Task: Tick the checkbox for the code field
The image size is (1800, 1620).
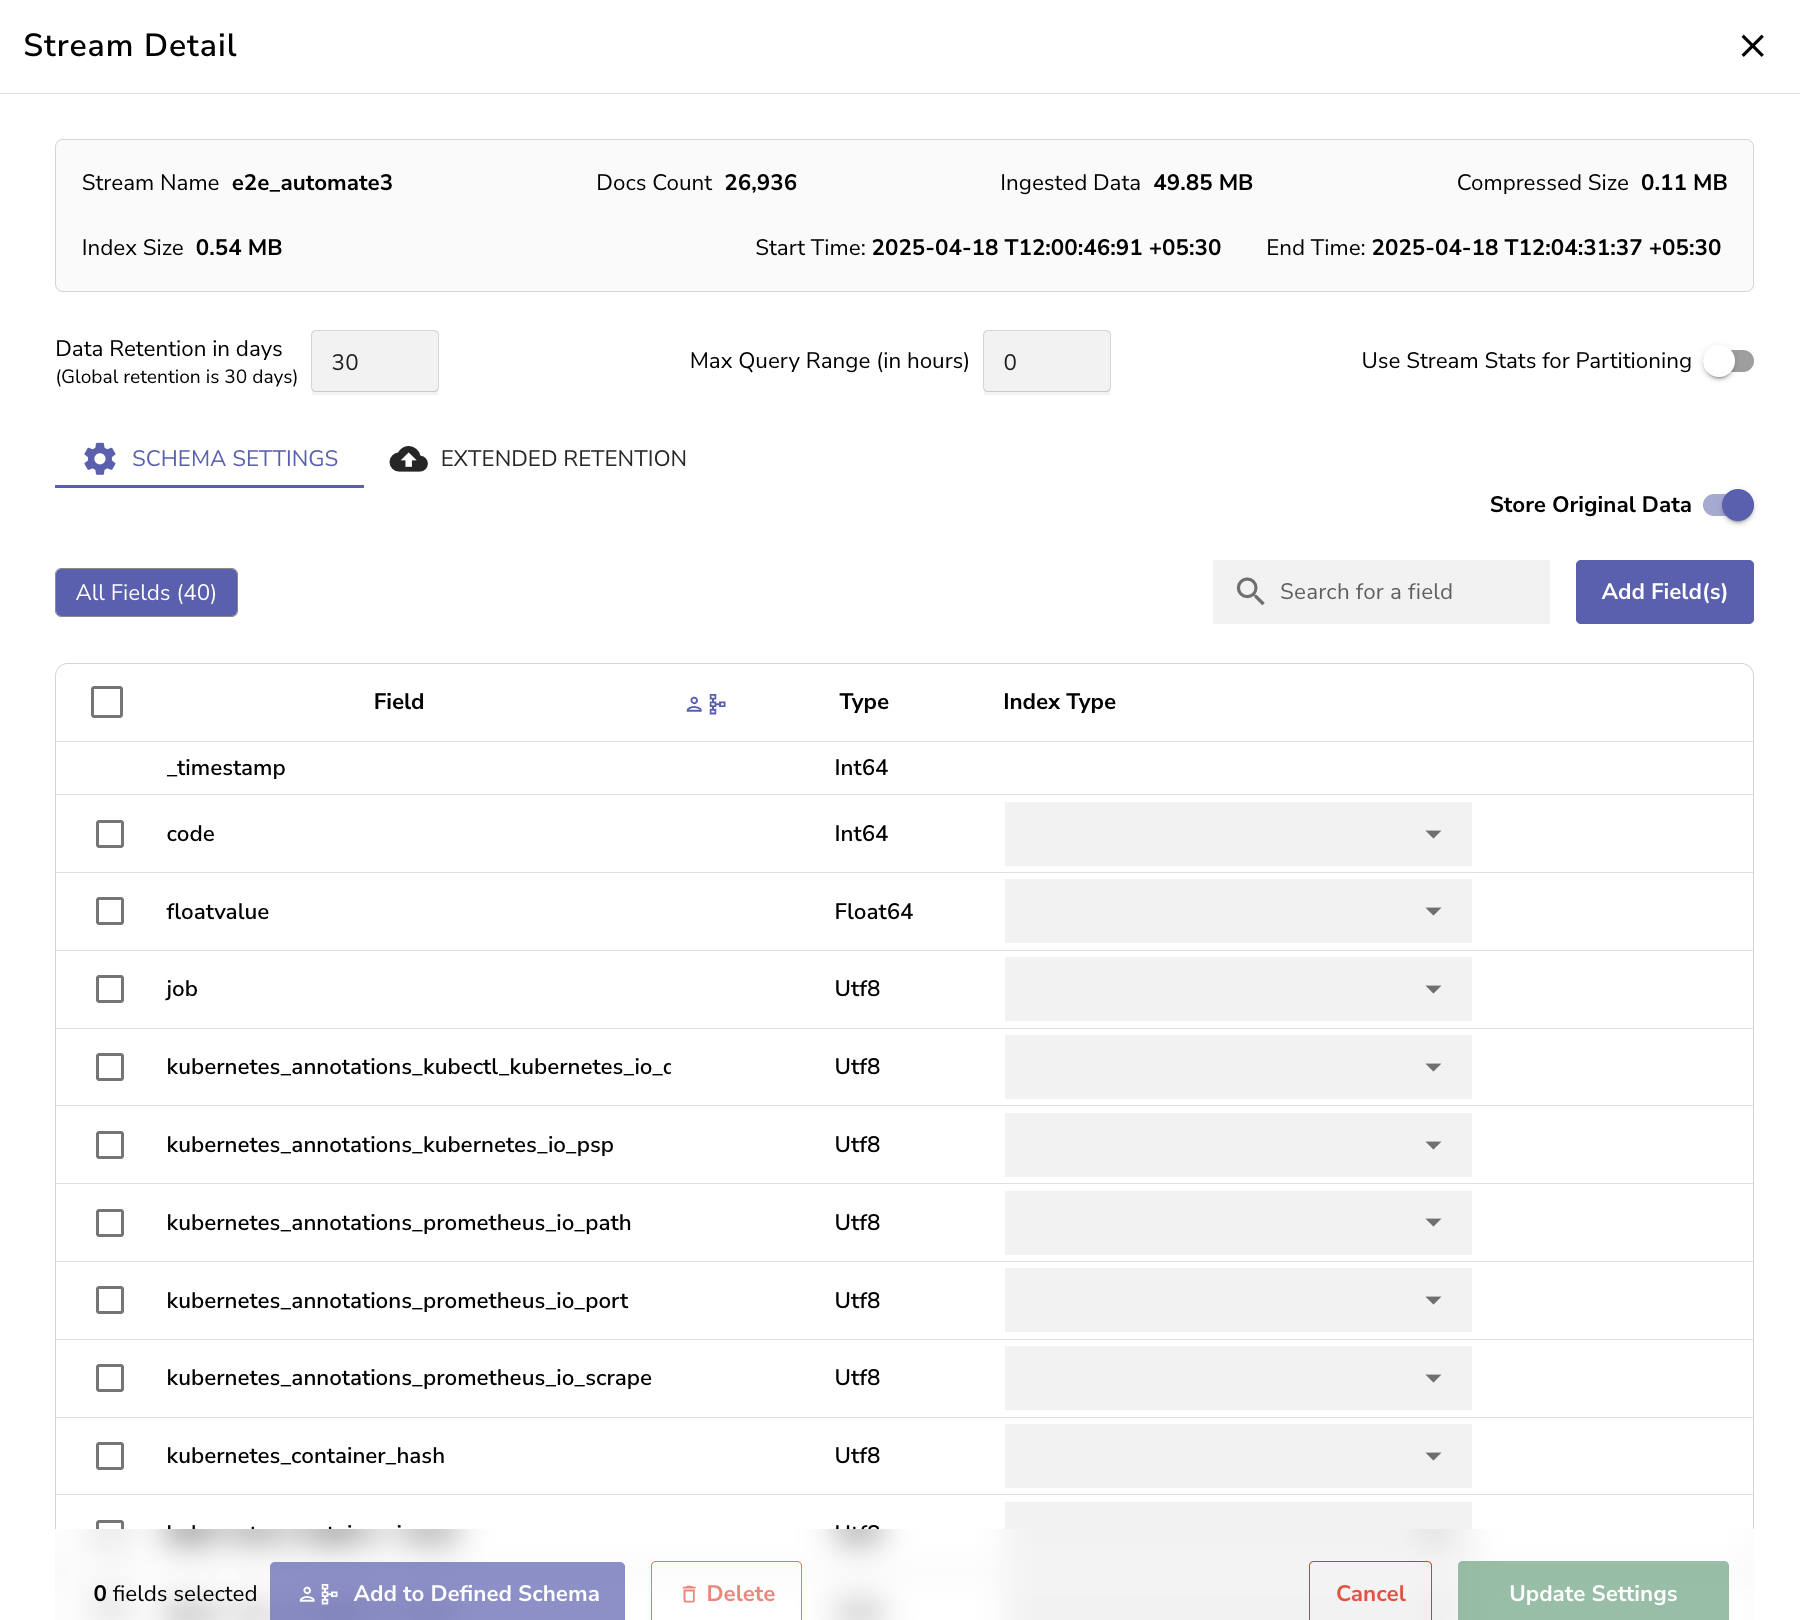Action: click(x=109, y=833)
